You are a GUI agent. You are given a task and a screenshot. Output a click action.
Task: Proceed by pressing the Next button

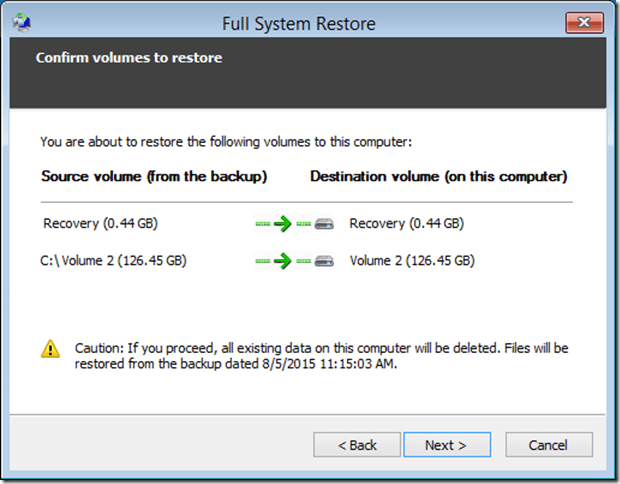point(445,445)
